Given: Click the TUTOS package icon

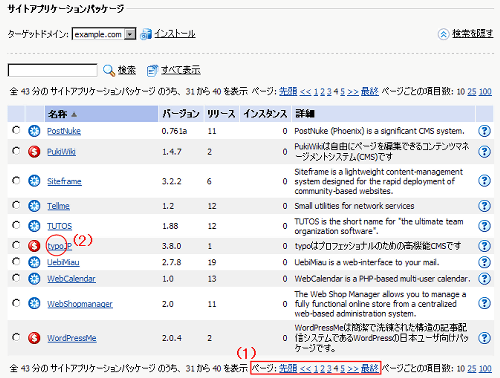Looking at the screenshot, I should click(x=34, y=226).
